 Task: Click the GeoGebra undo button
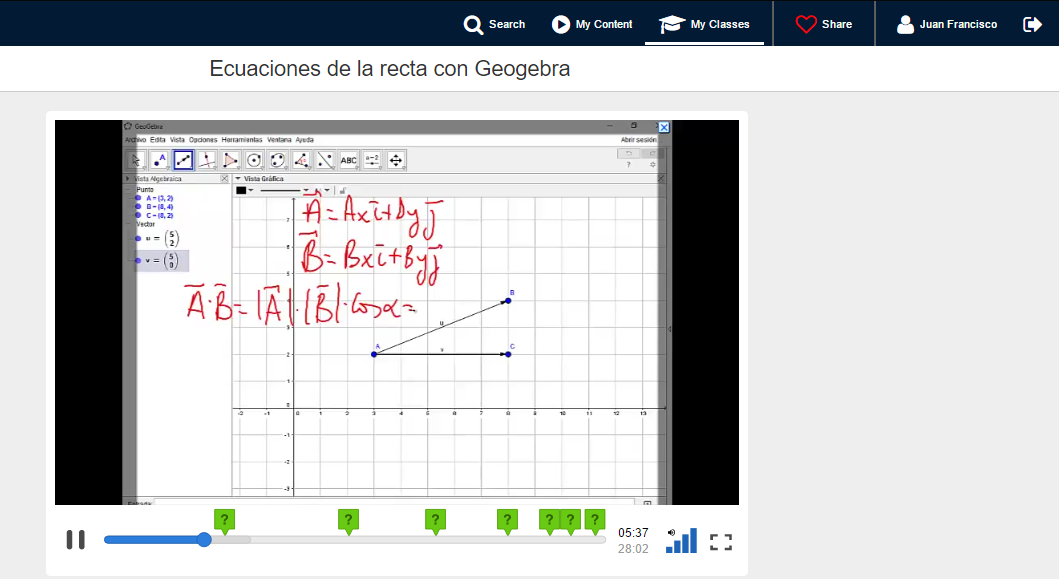pos(629,153)
